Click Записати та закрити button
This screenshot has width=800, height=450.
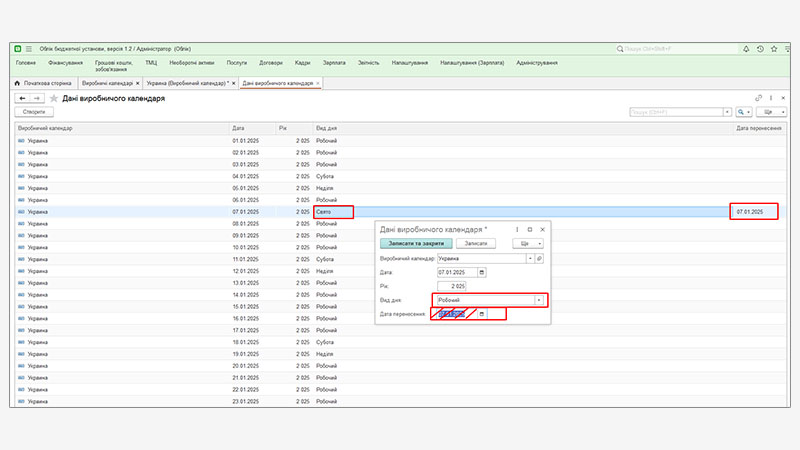pyautogui.click(x=416, y=243)
